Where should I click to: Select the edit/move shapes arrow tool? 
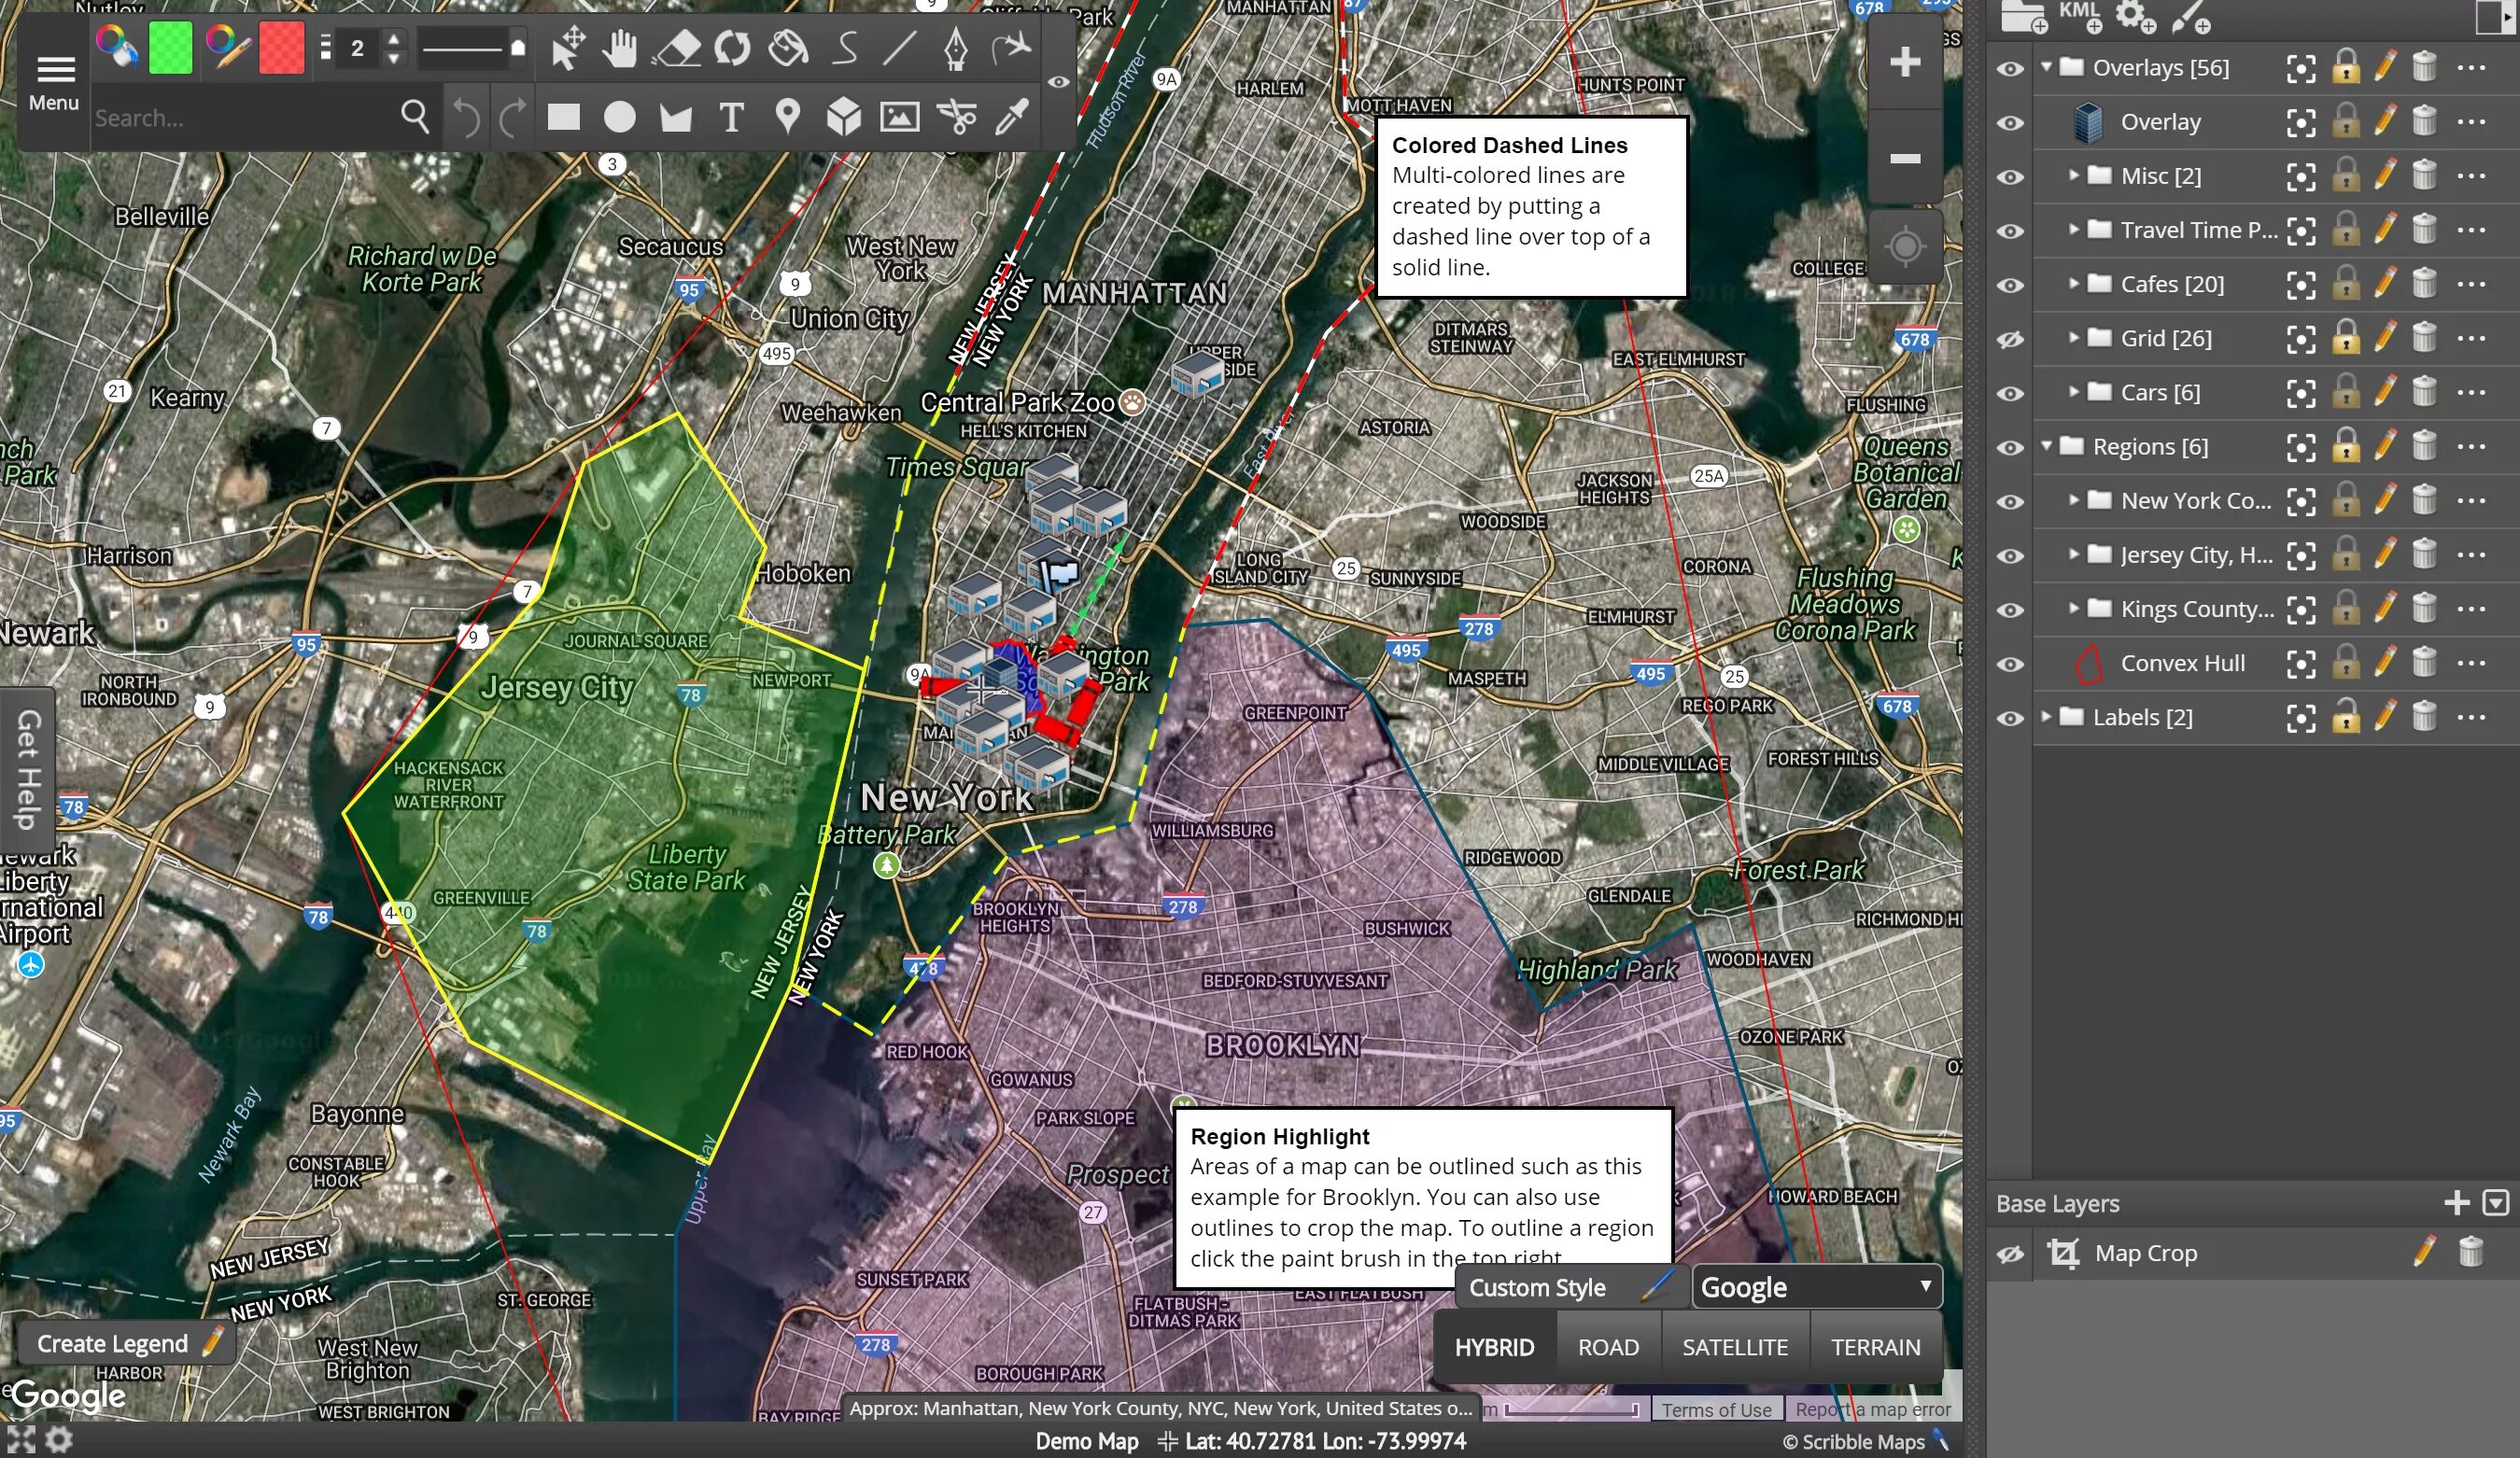point(568,48)
